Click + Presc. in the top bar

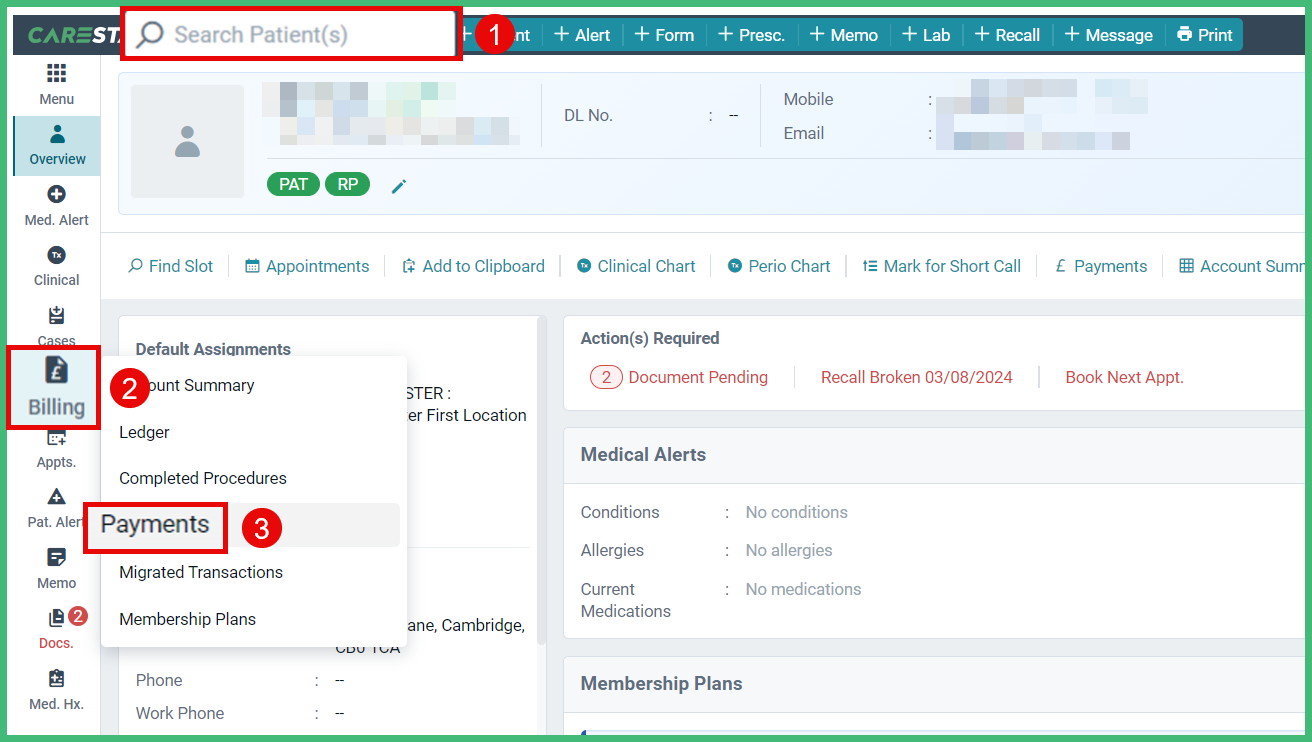tap(751, 34)
